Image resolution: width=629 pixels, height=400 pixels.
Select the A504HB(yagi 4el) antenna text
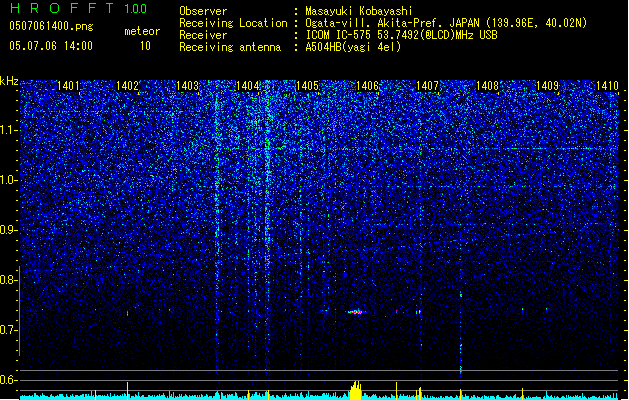353,47
